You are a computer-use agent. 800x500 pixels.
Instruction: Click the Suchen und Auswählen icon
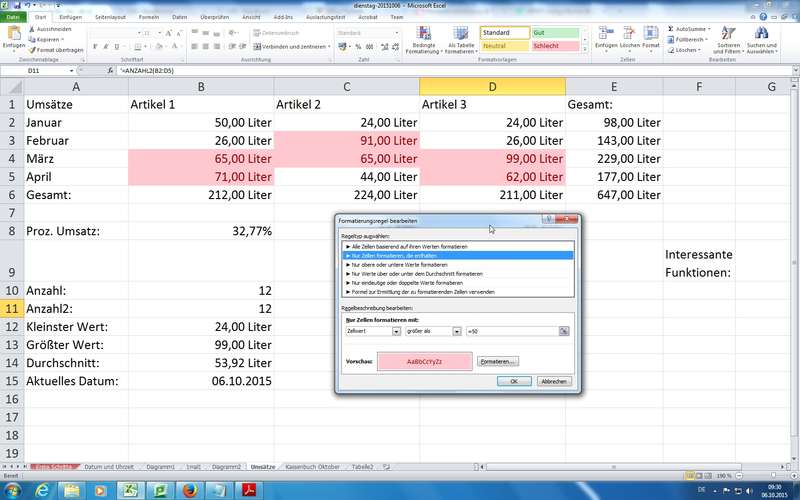pyautogui.click(x=762, y=40)
